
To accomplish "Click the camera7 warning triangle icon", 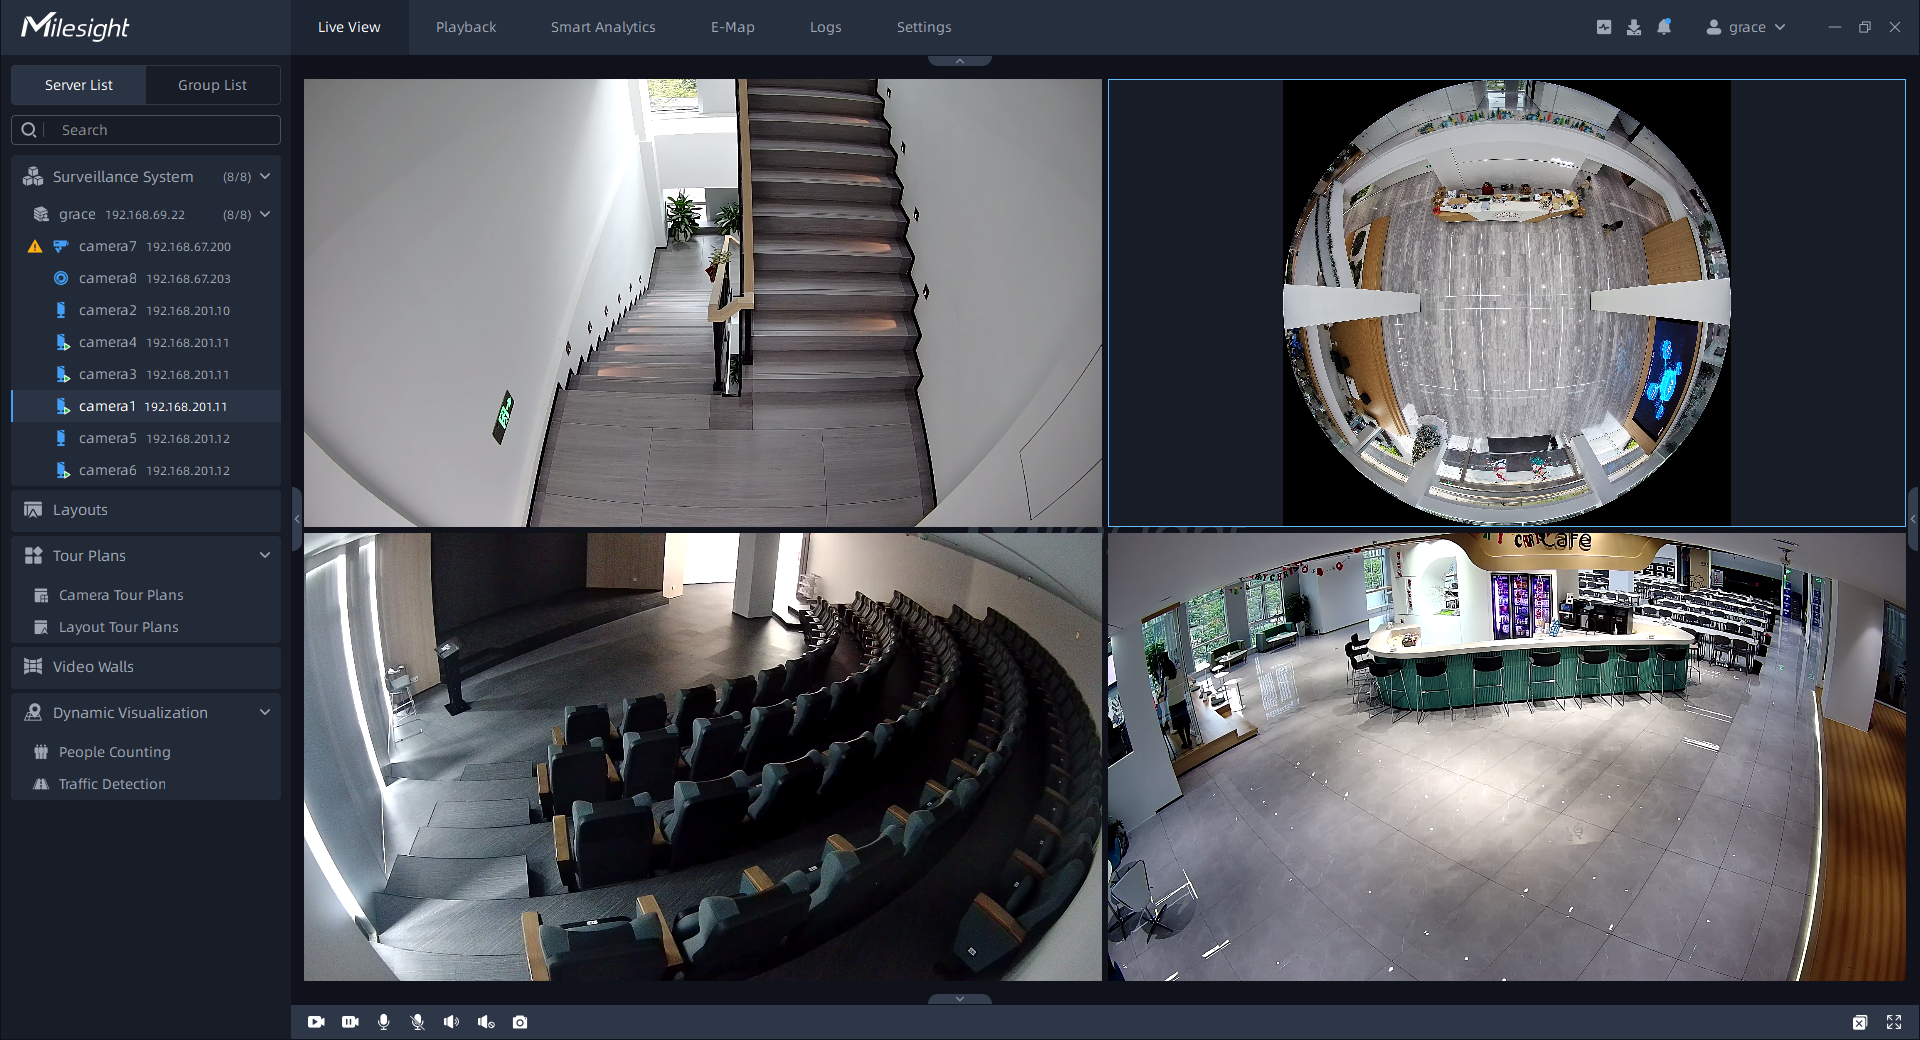I will click(35, 246).
